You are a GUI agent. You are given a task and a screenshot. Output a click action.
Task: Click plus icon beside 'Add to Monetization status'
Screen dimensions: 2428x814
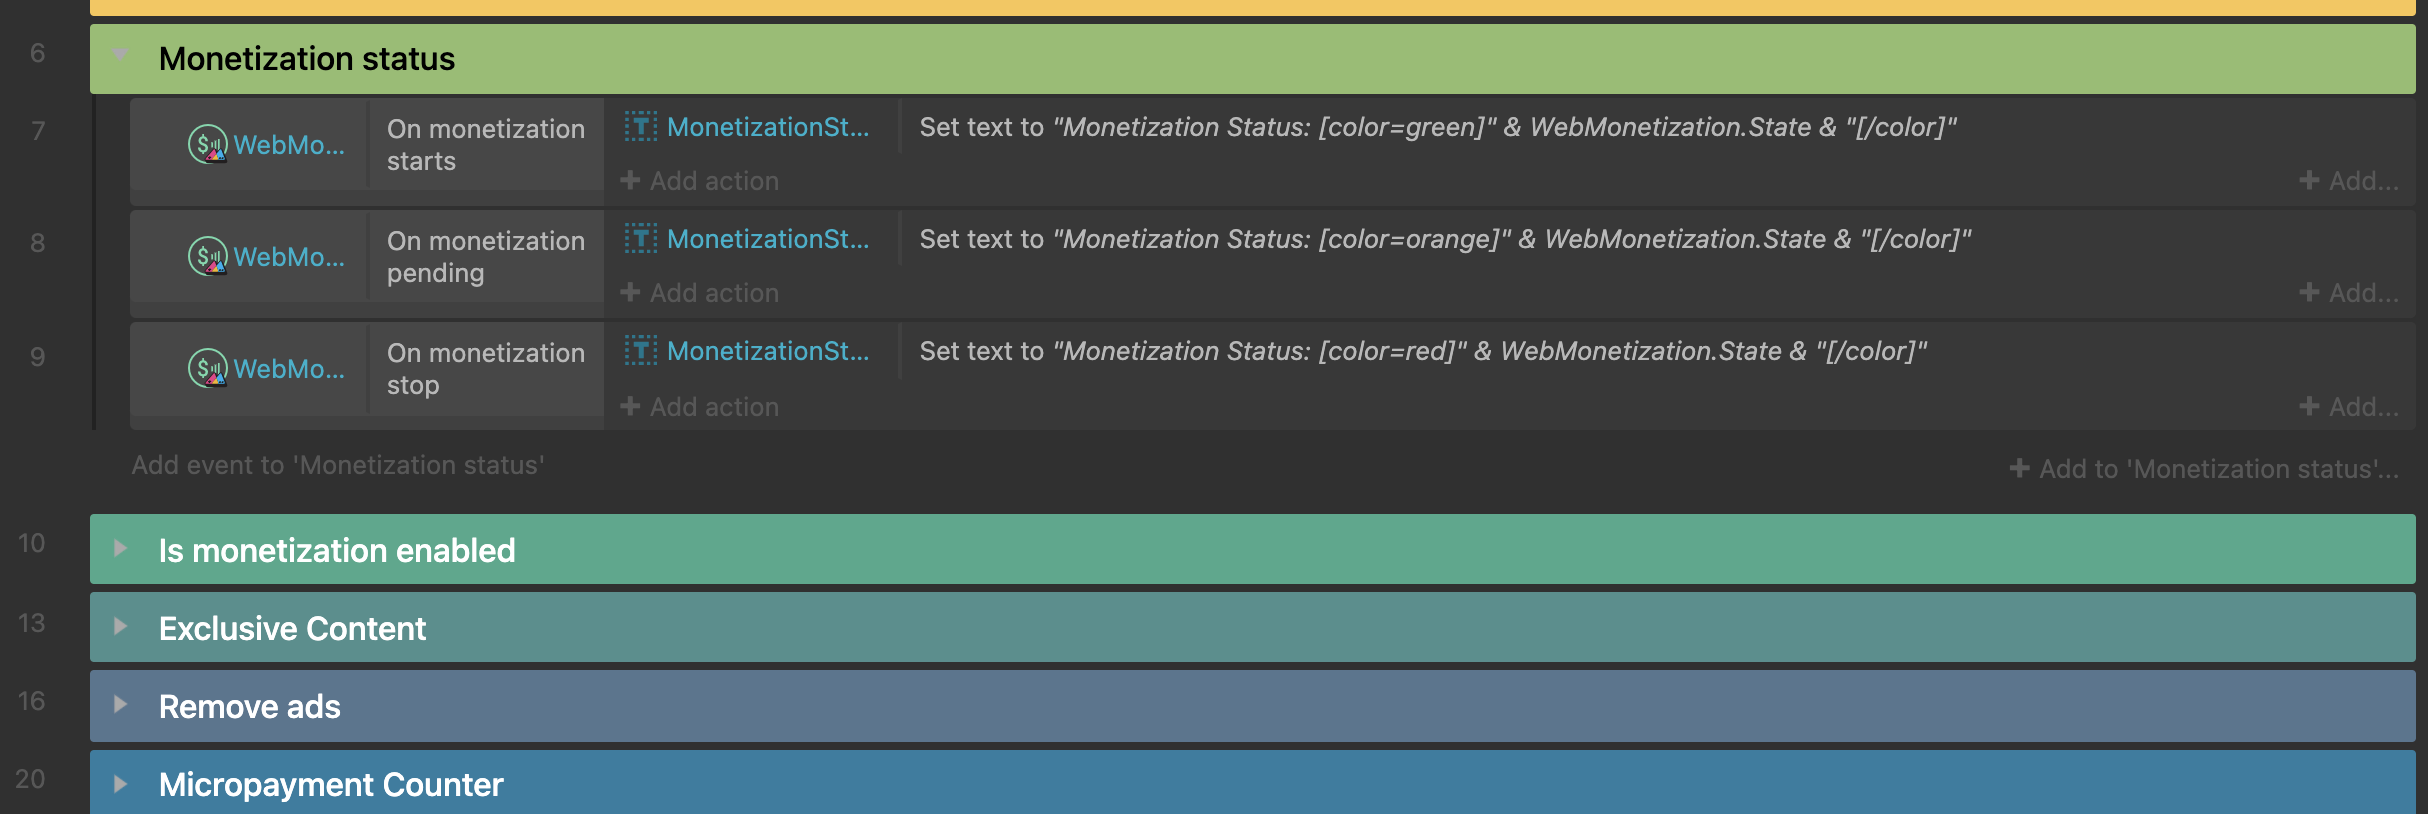click(2019, 468)
